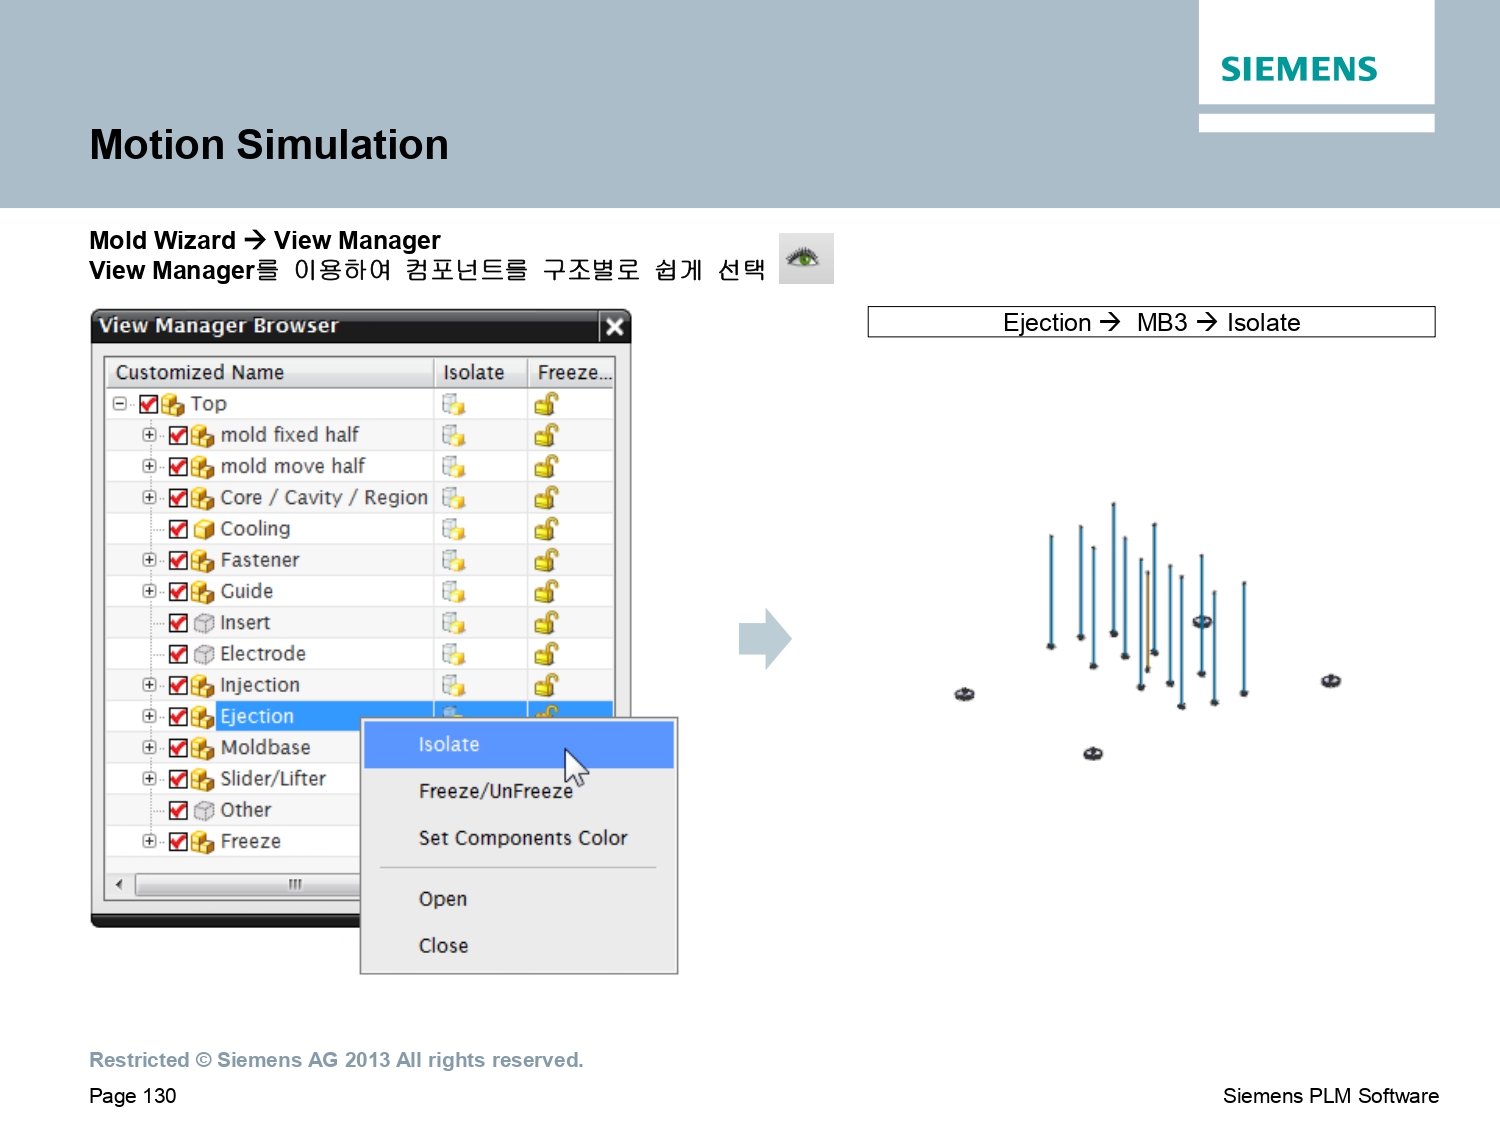Uncheck the Other checkbox
The width and height of the screenshot is (1500, 1125).
(x=179, y=810)
